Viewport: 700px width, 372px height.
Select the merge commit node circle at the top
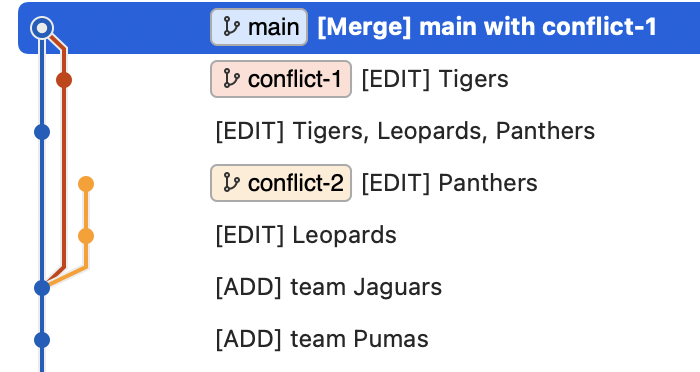(42, 28)
